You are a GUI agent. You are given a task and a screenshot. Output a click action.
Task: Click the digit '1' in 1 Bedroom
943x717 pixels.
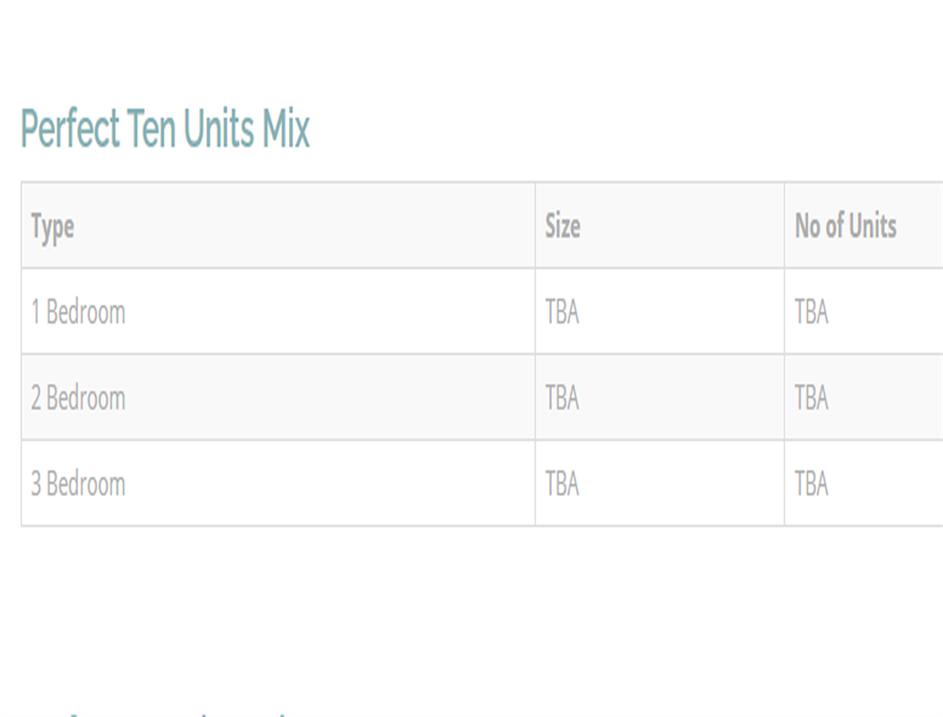tap(35, 312)
